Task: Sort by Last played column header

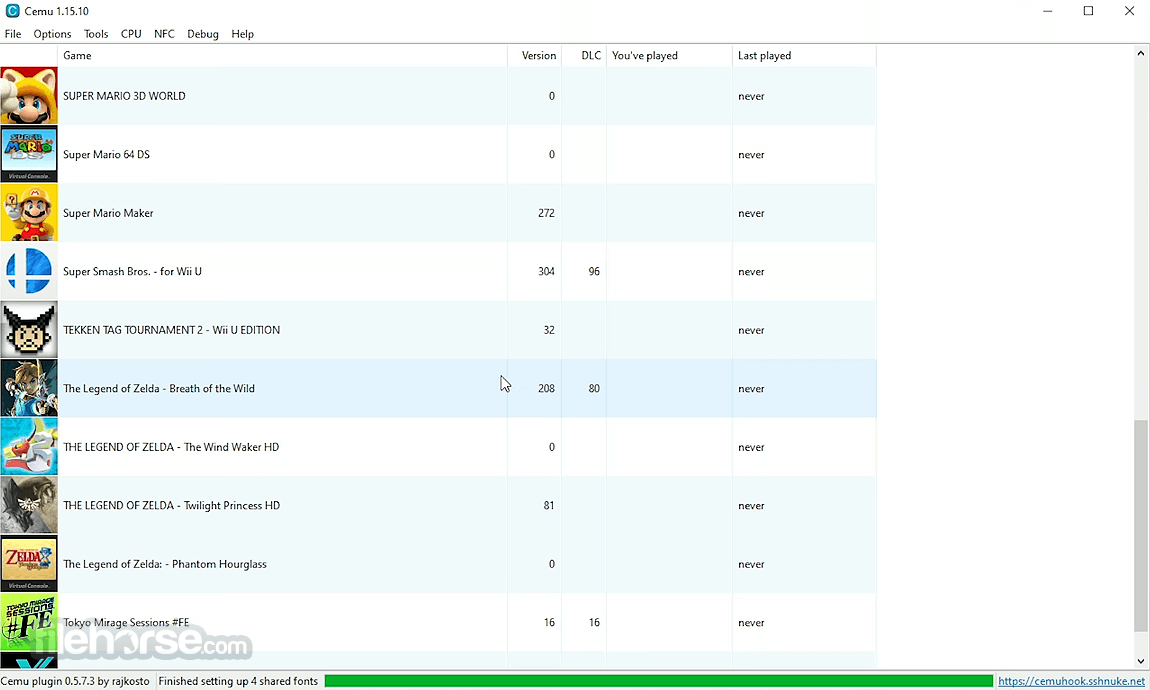Action: tap(804, 56)
